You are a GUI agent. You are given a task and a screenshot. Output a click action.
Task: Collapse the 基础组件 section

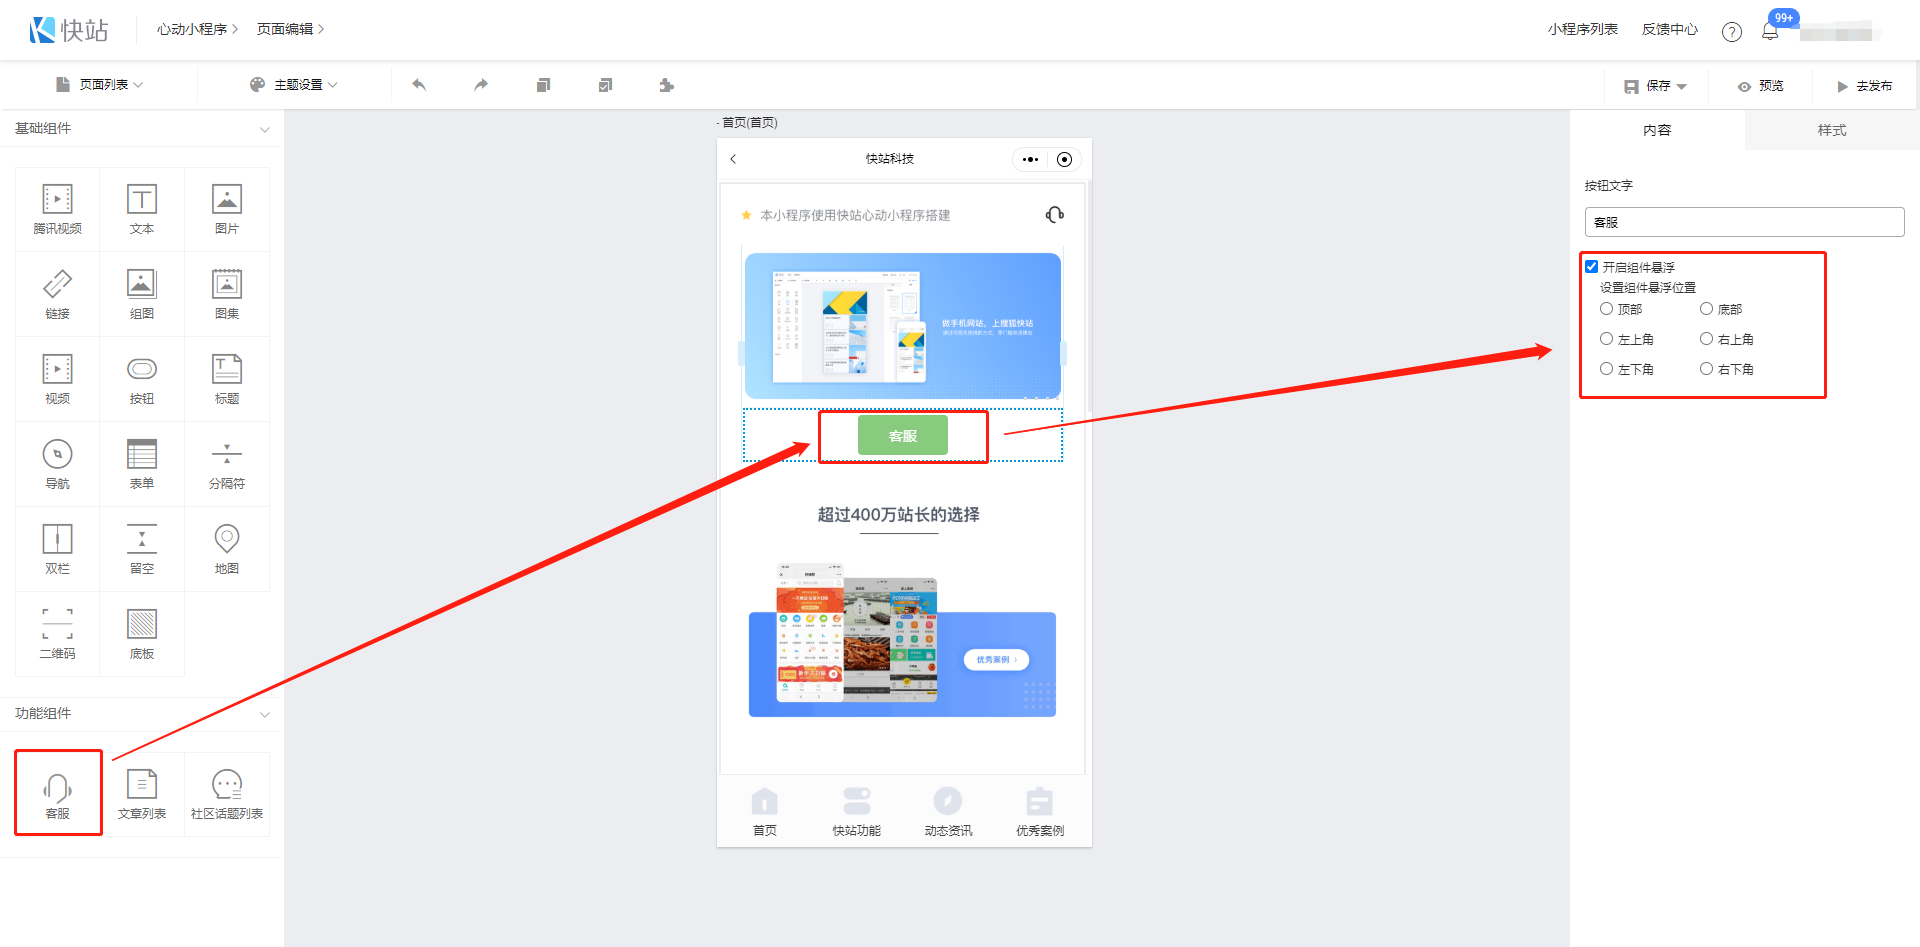pos(264,129)
